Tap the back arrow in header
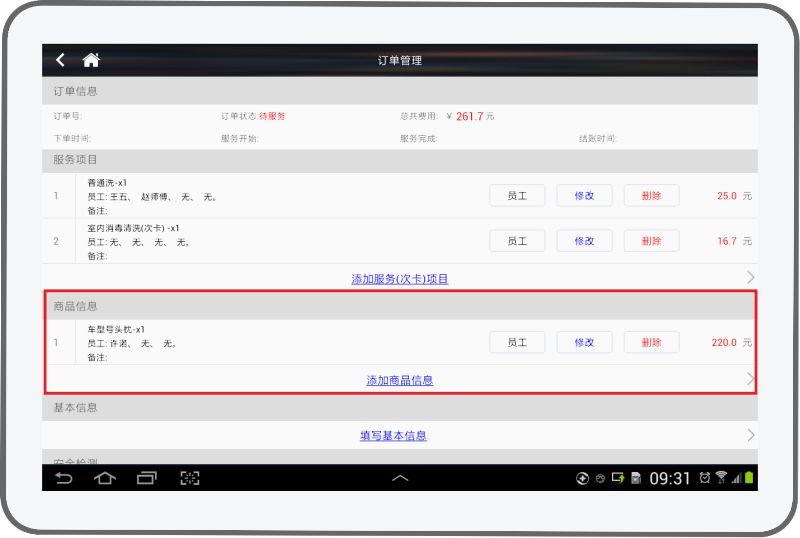800x538 pixels. coord(61,60)
